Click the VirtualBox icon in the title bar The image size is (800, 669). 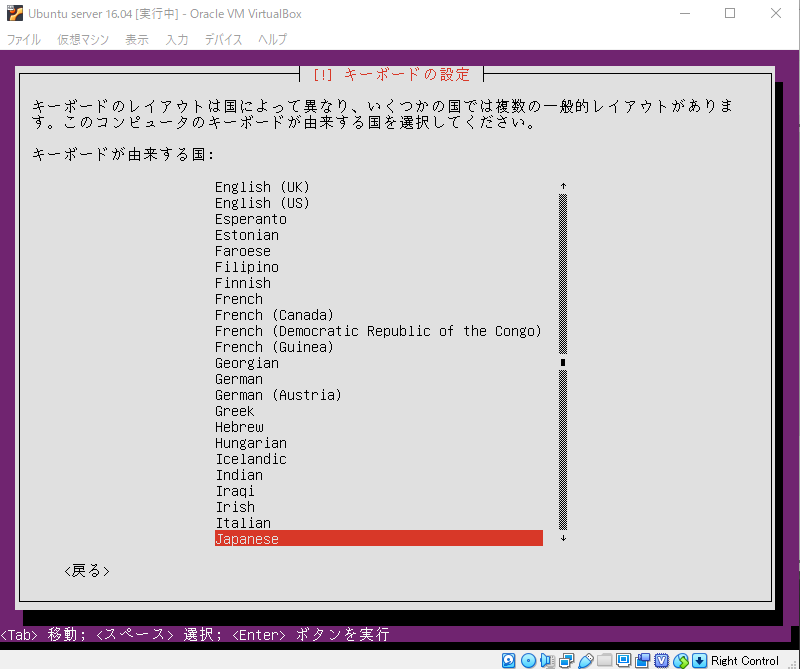[15, 13]
